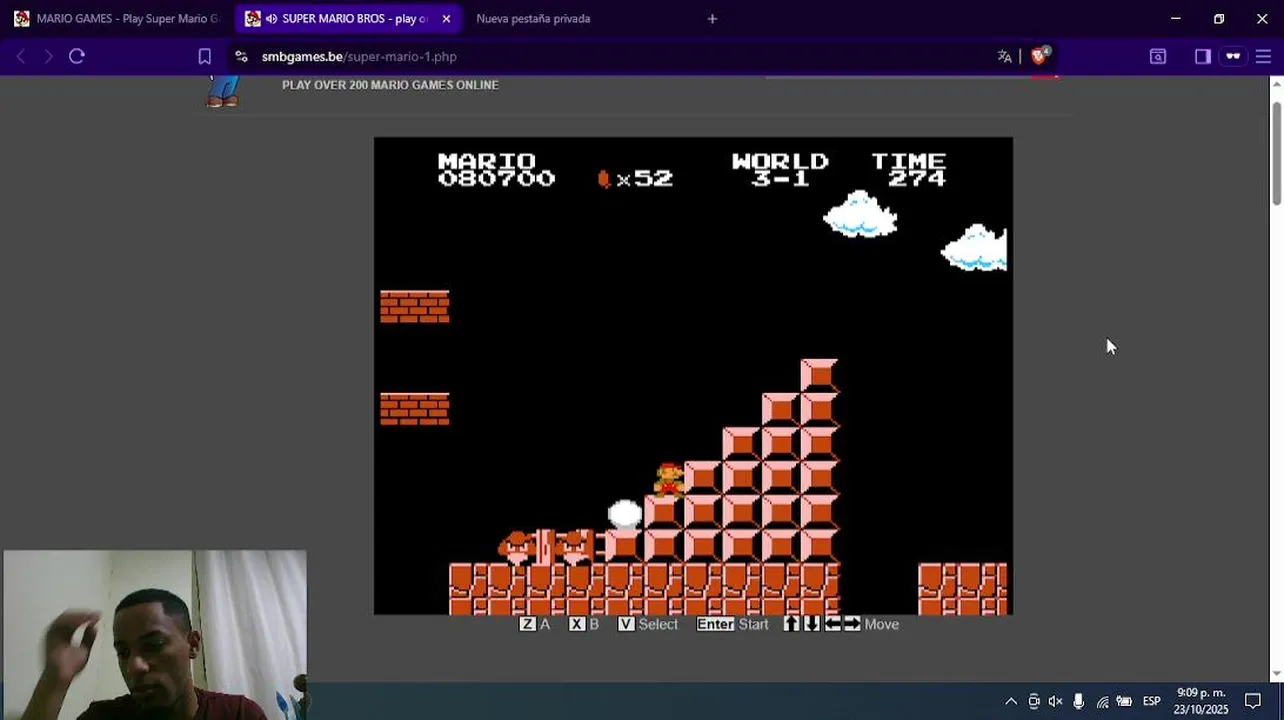Click the Mario game canvas
1284x720 pixels.
(693, 376)
